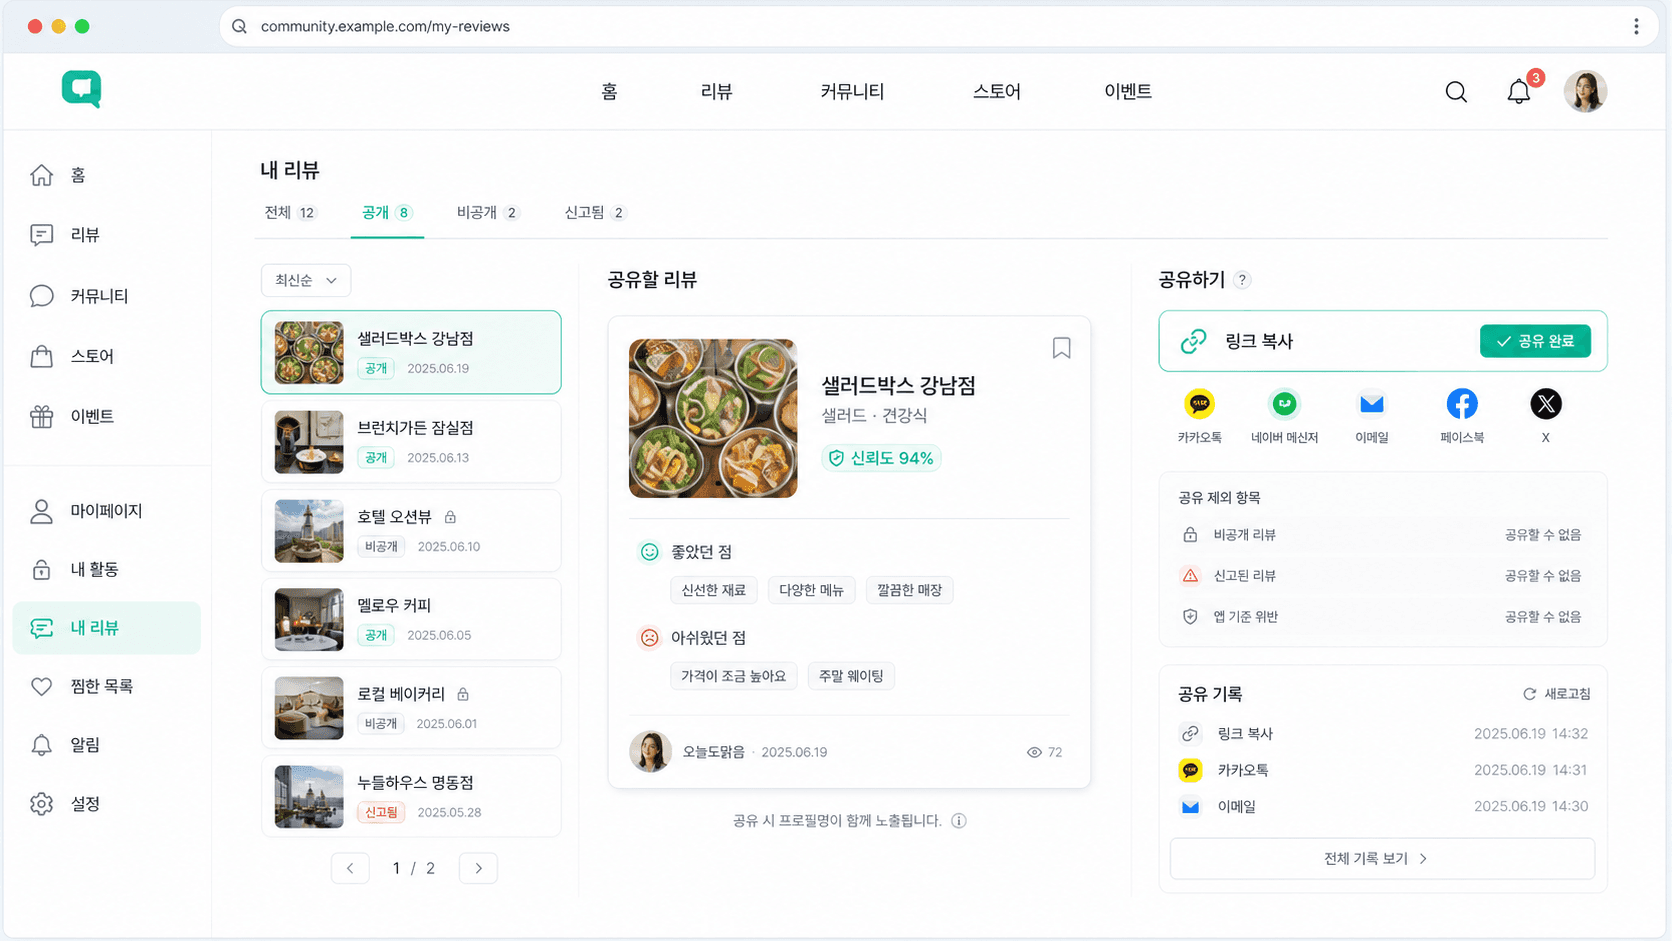Click the 신고된 리뷰 exclusion row
The height and width of the screenshot is (941, 1672).
1382,576
